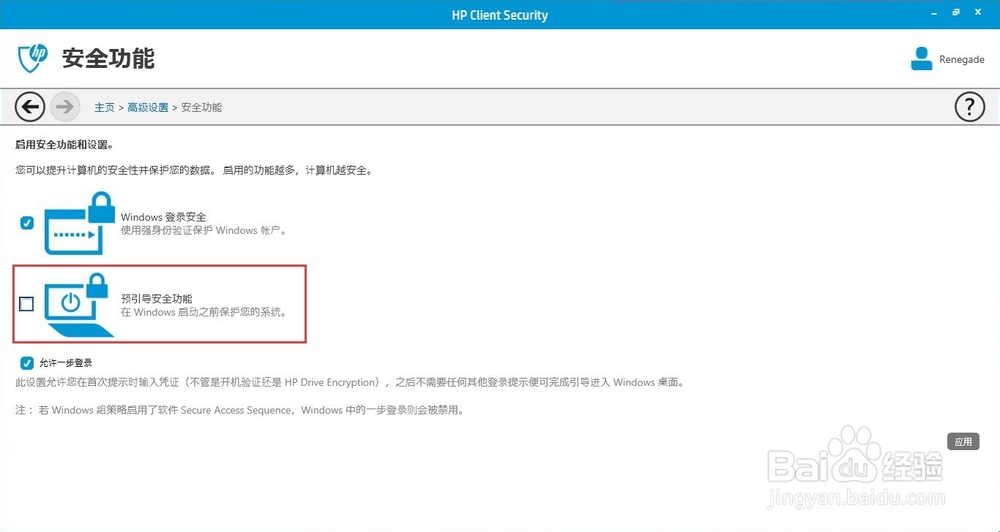This screenshot has height=532, width=1000.
Task: Navigate to 主页 breadcrumb link
Action: (105, 107)
